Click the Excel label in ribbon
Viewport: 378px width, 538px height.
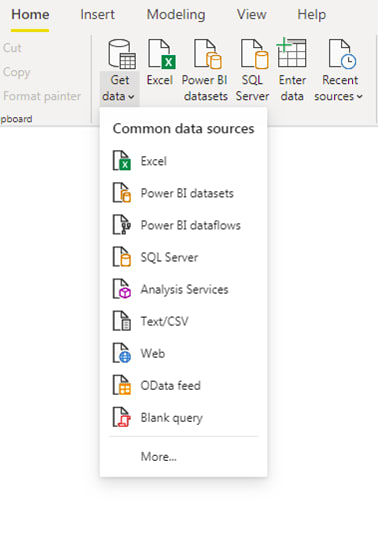point(160,80)
